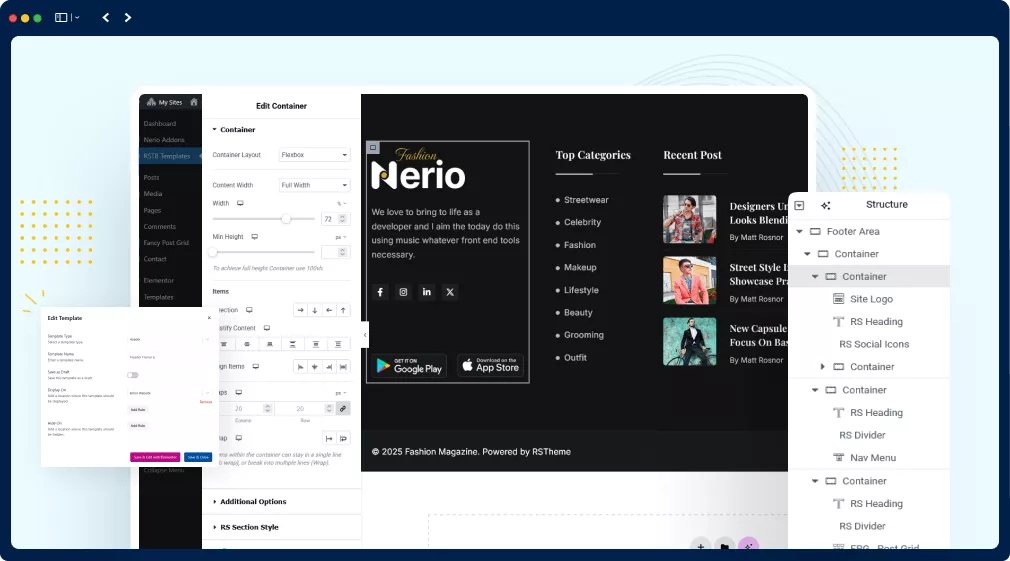Image resolution: width=1010 pixels, height=561 pixels.
Task: Open Fancy Post Grid in WordPress sidebar
Action: (x=166, y=243)
